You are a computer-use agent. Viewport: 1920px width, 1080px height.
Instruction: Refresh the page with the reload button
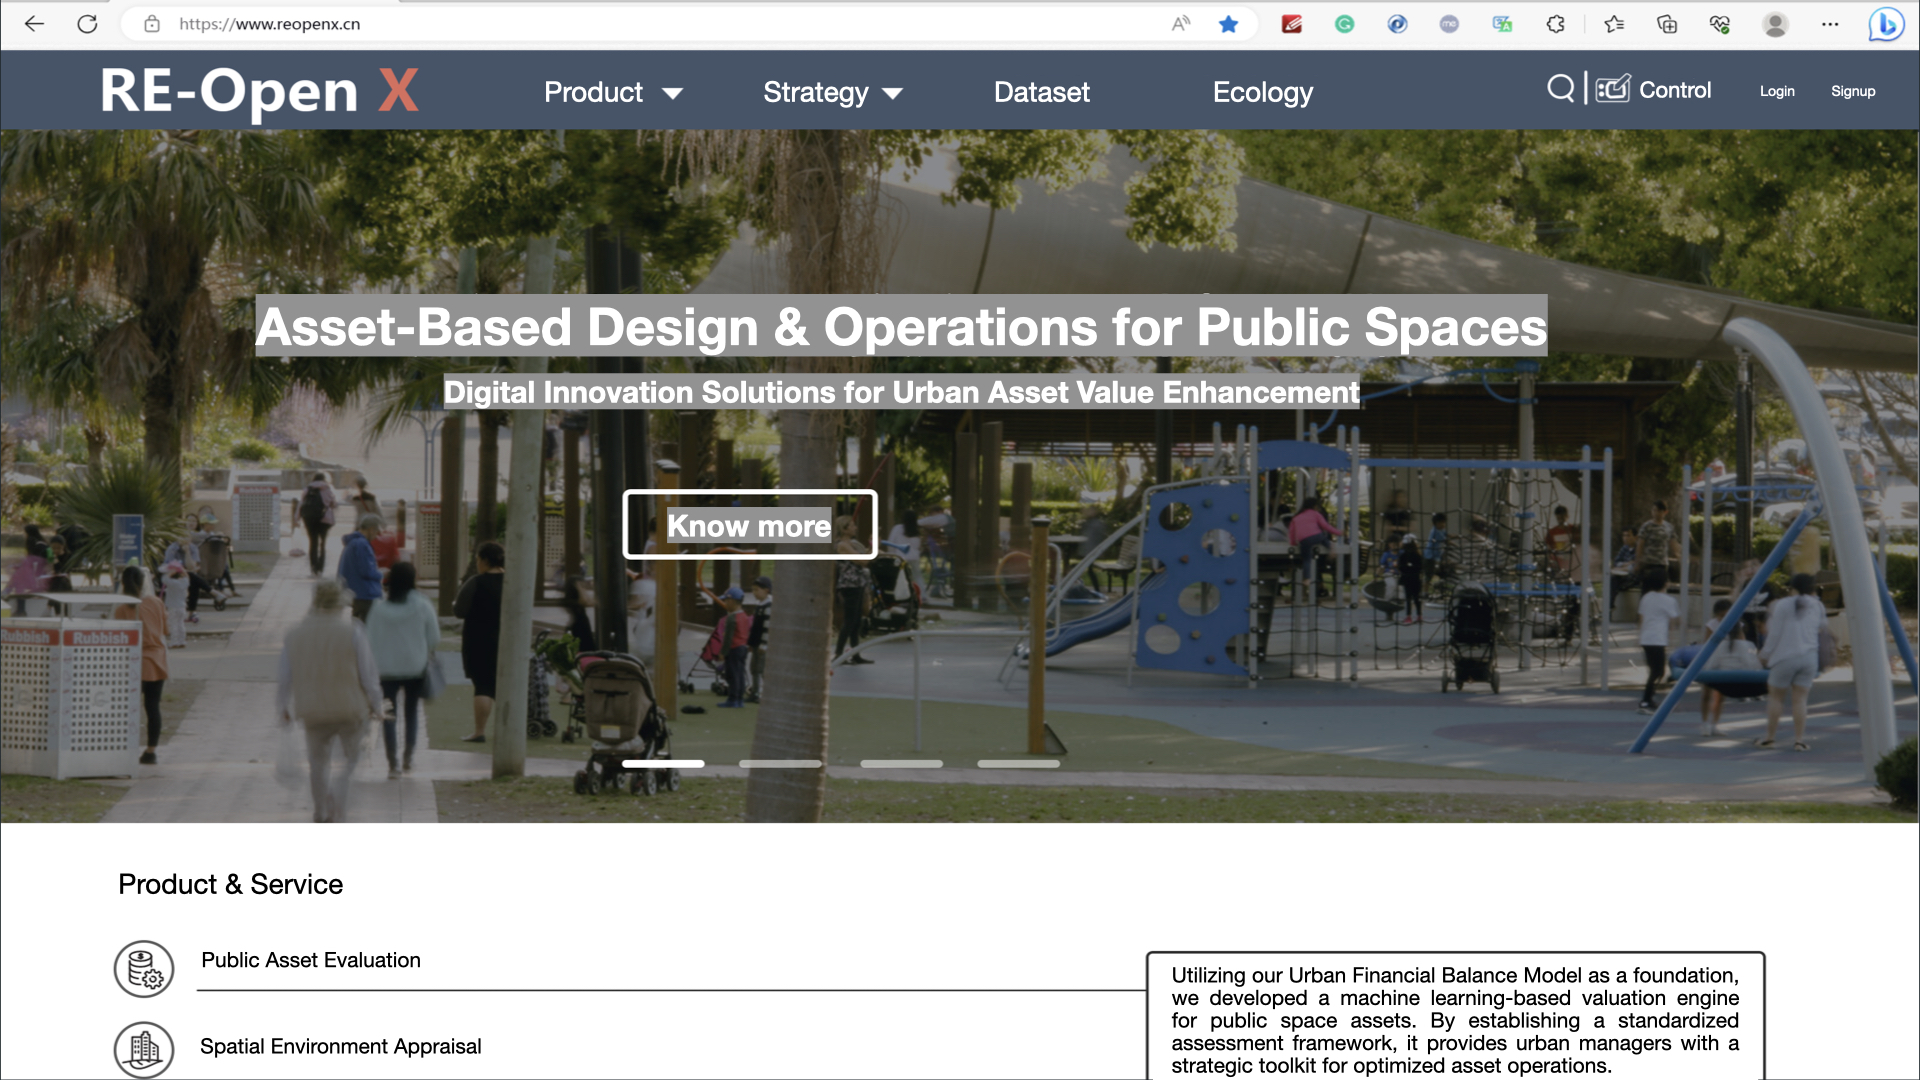click(87, 24)
